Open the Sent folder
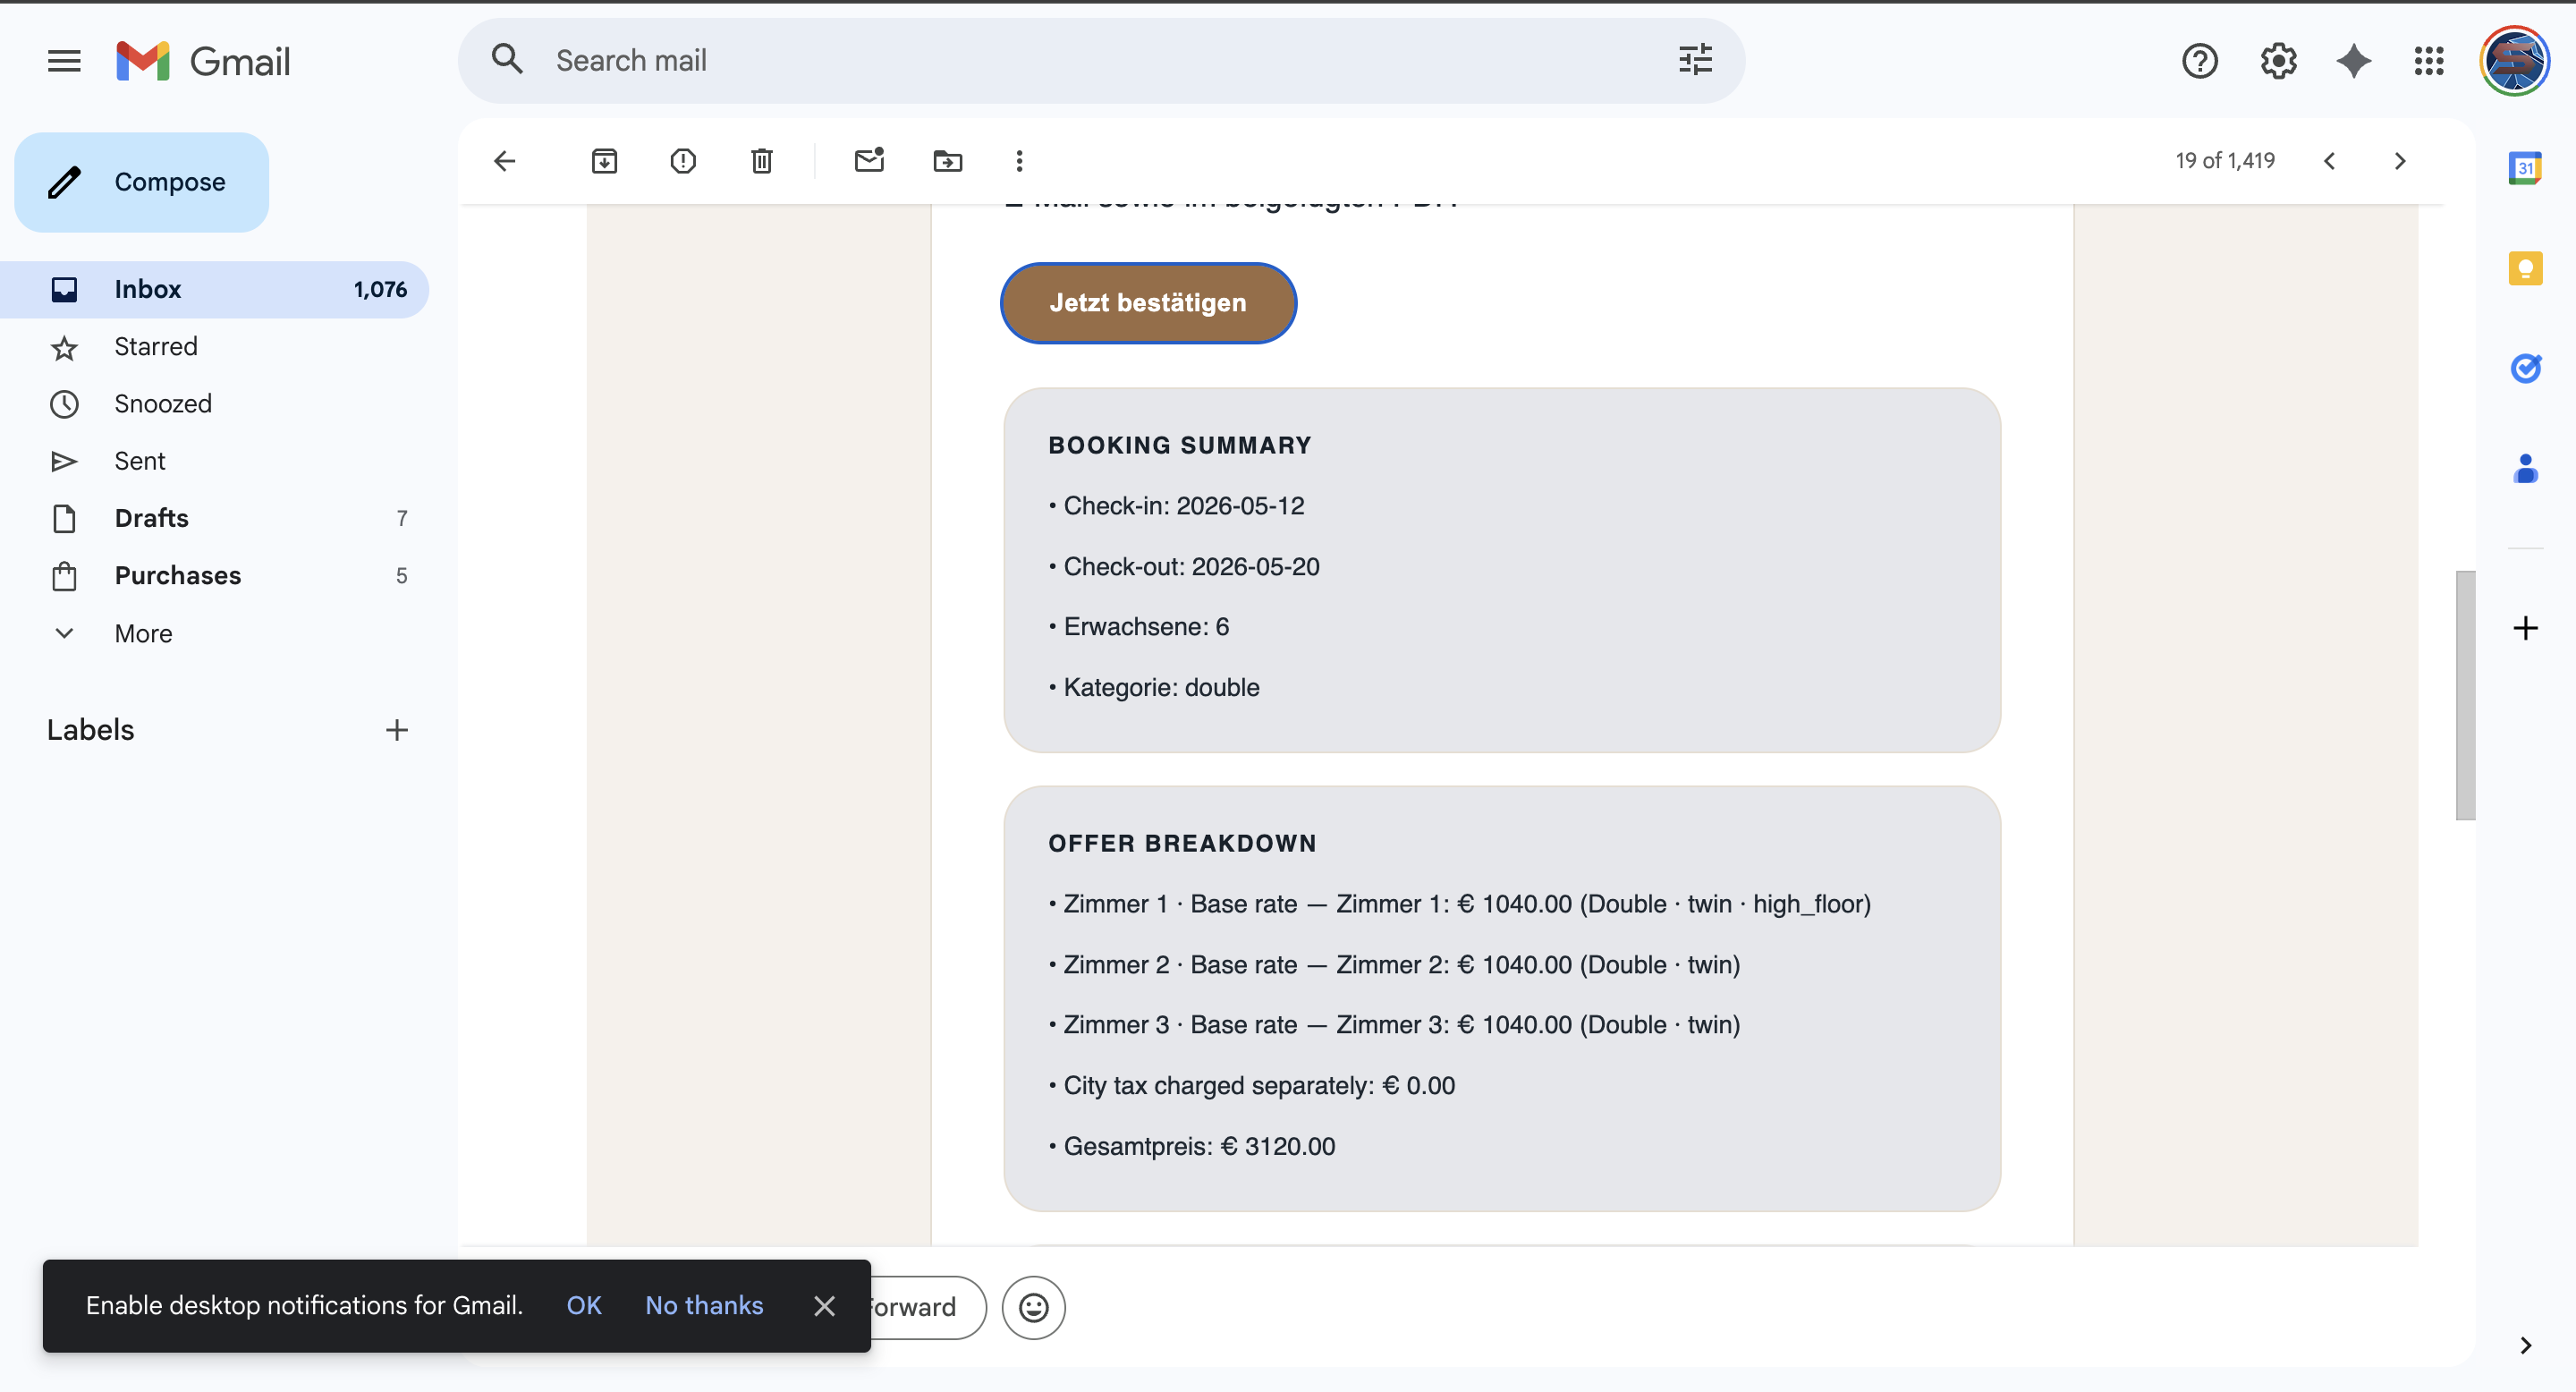 pyautogui.click(x=214, y=461)
